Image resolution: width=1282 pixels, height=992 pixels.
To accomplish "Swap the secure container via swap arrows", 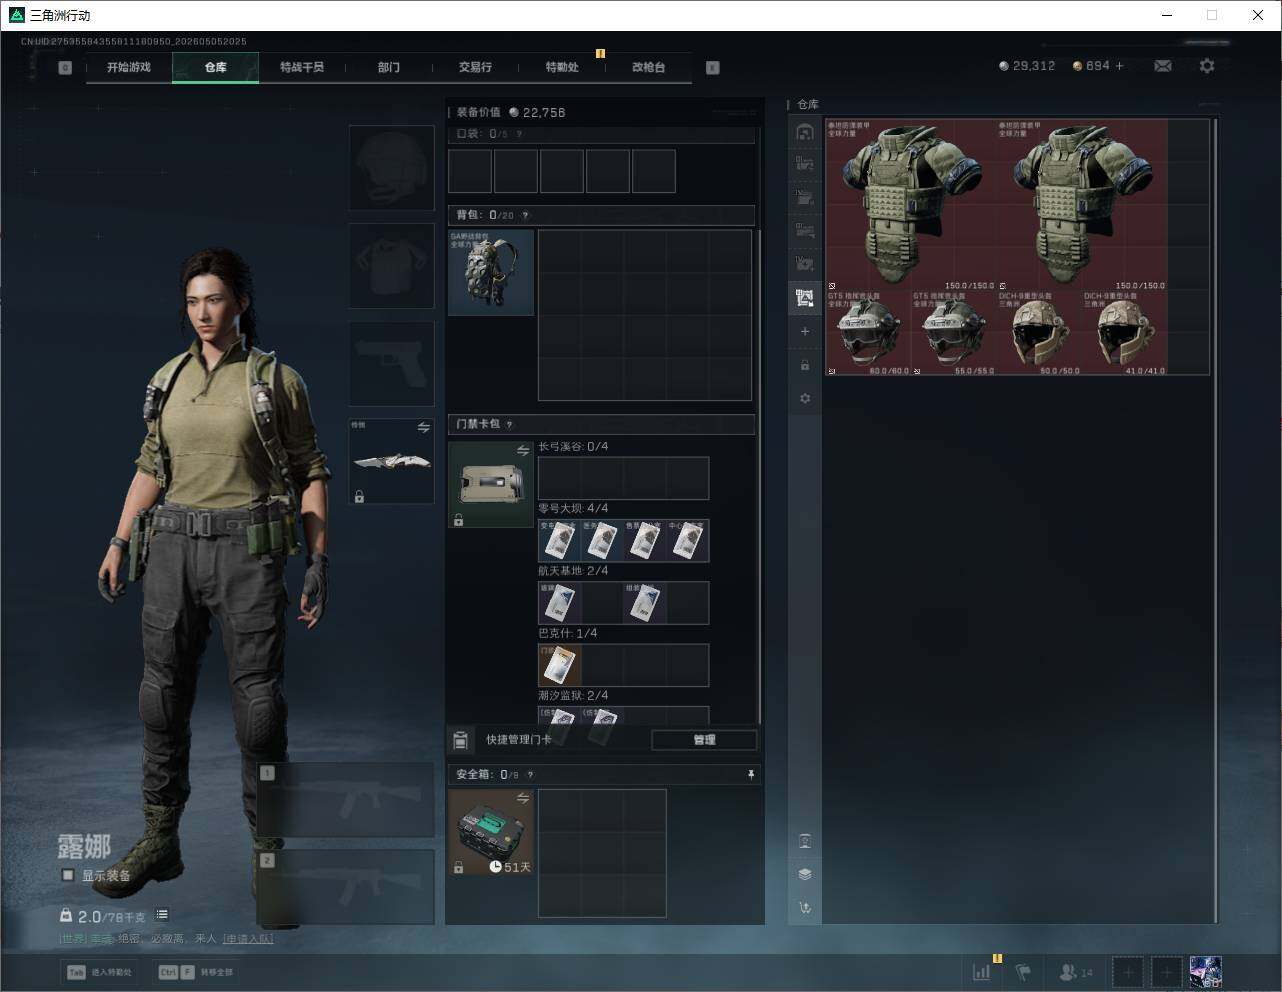I will tap(522, 798).
